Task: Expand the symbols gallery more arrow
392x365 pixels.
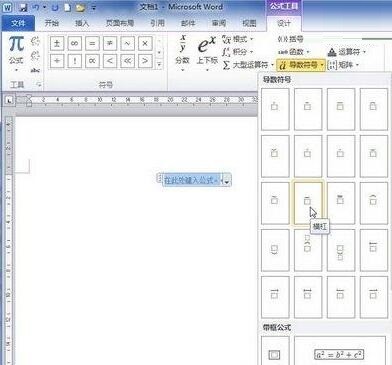Action: [159, 64]
